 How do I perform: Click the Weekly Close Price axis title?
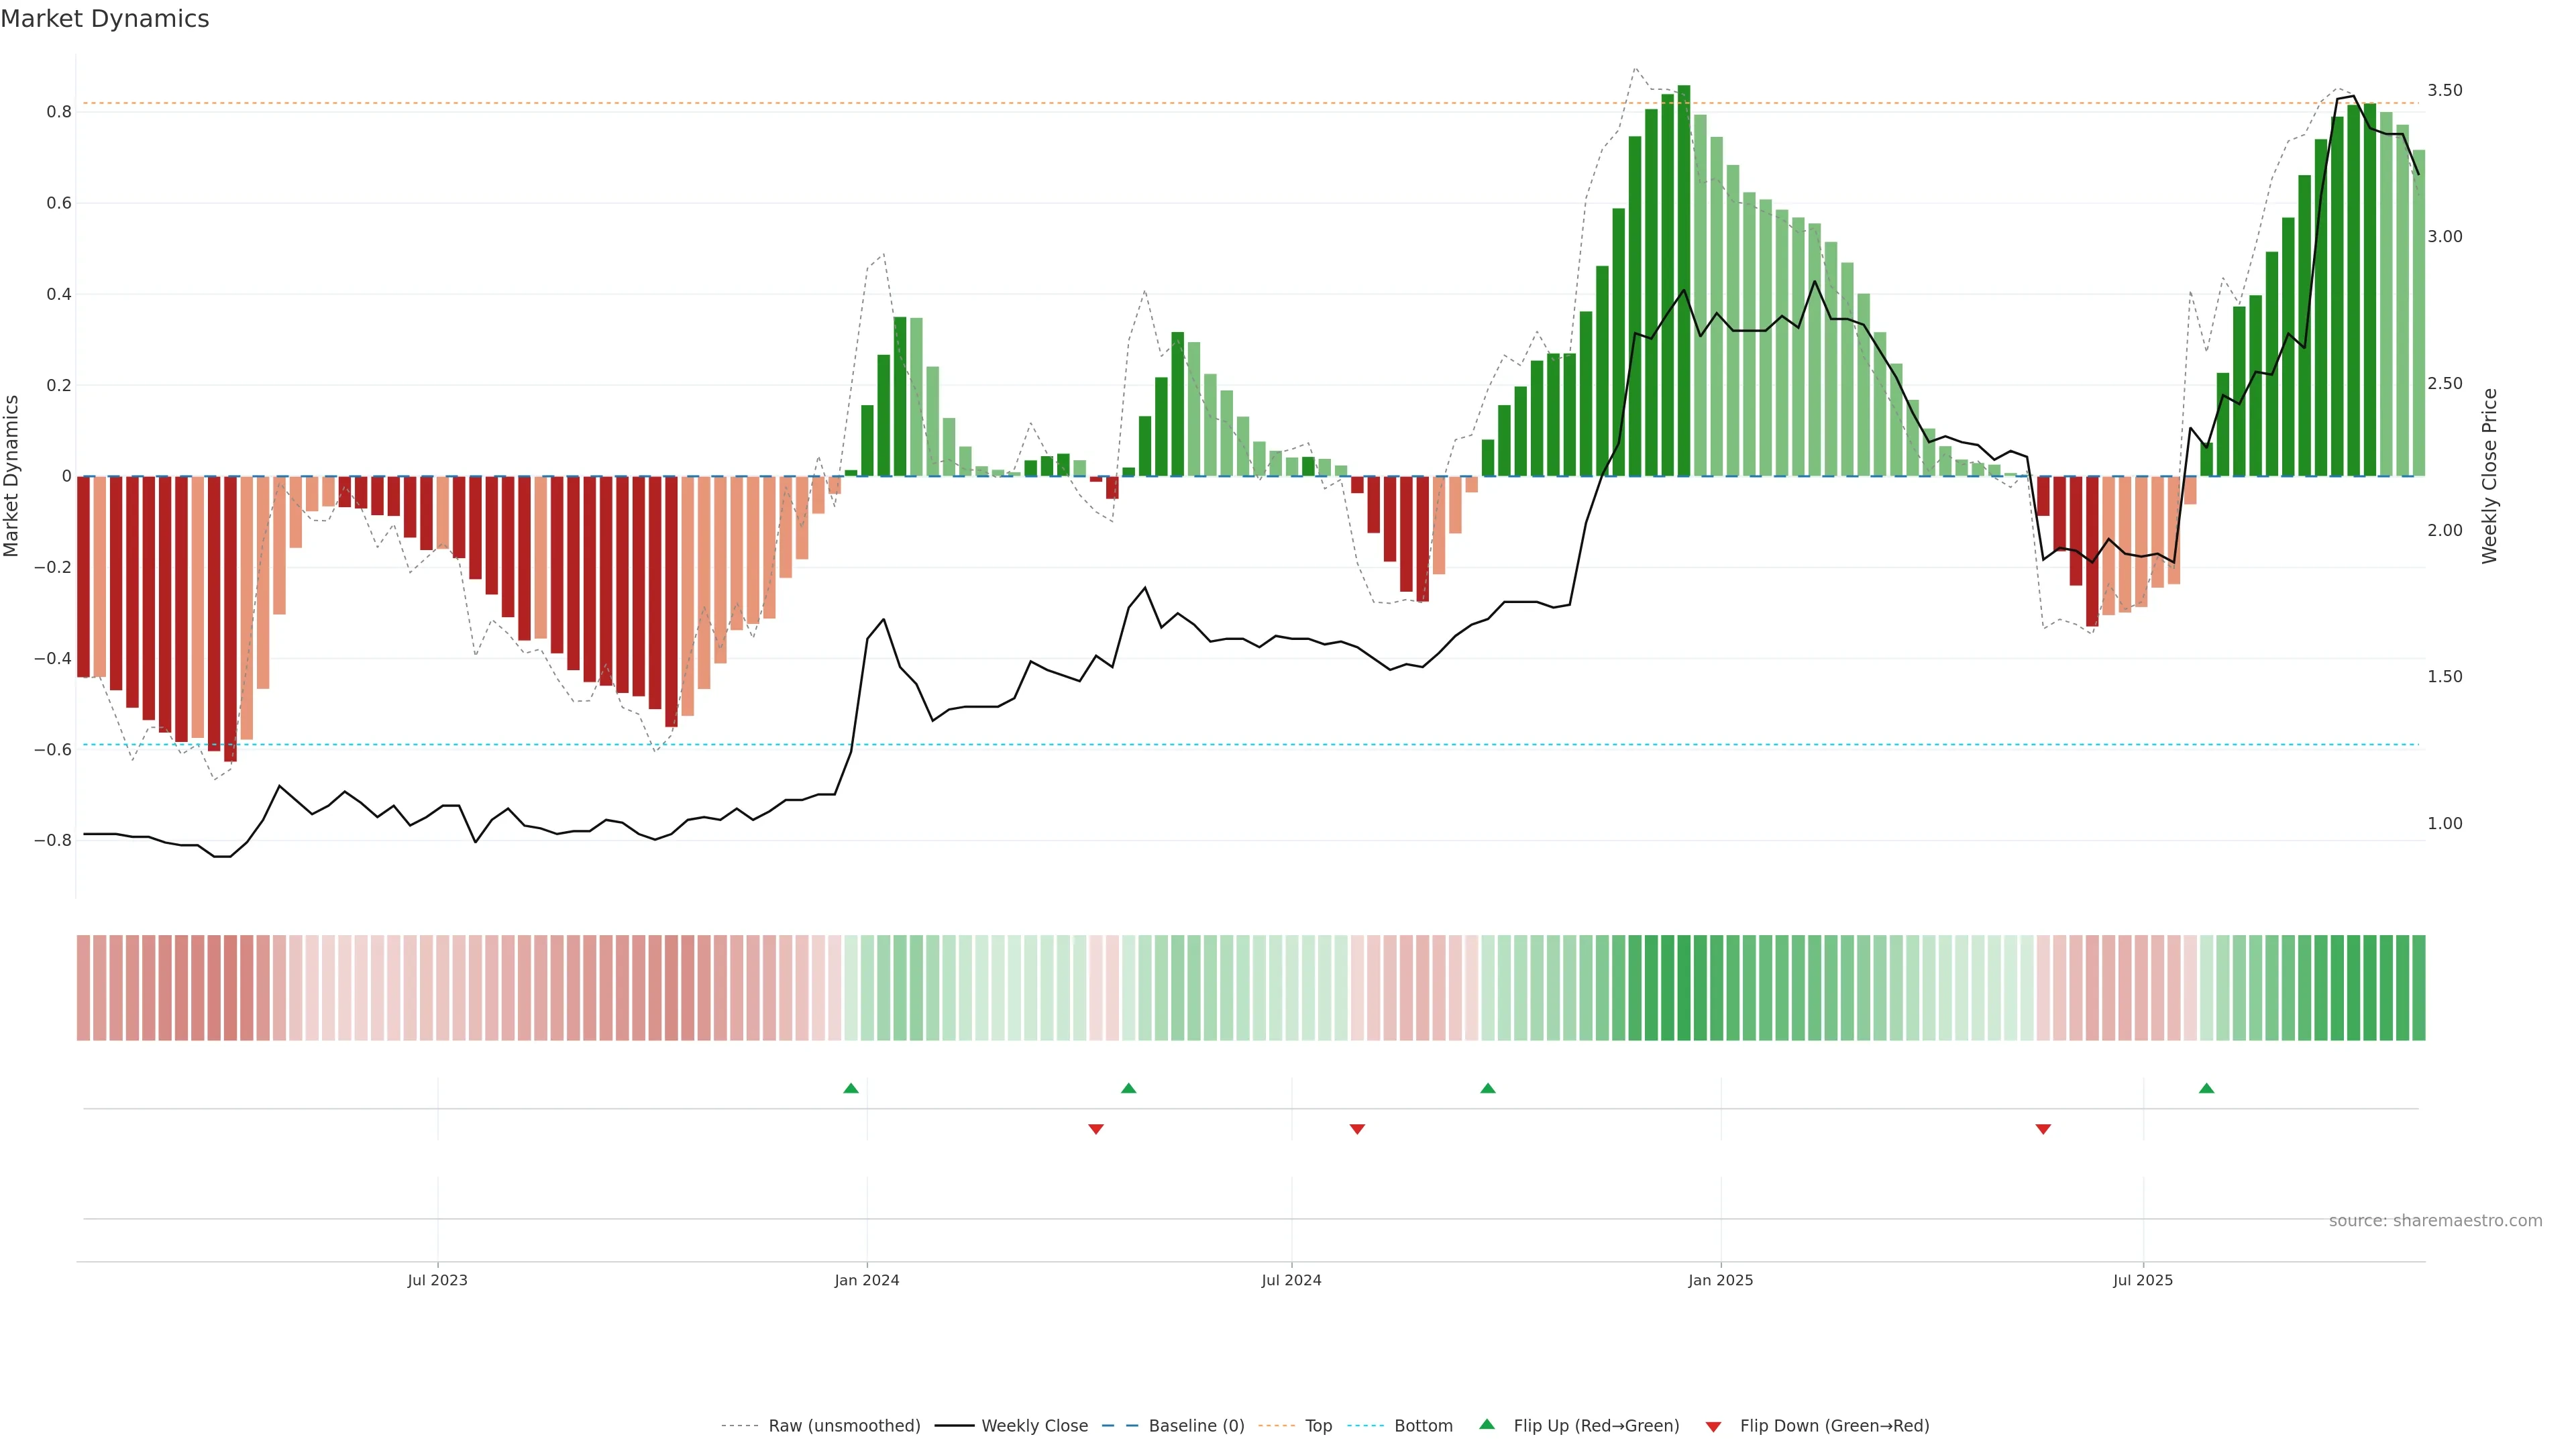(2489, 476)
